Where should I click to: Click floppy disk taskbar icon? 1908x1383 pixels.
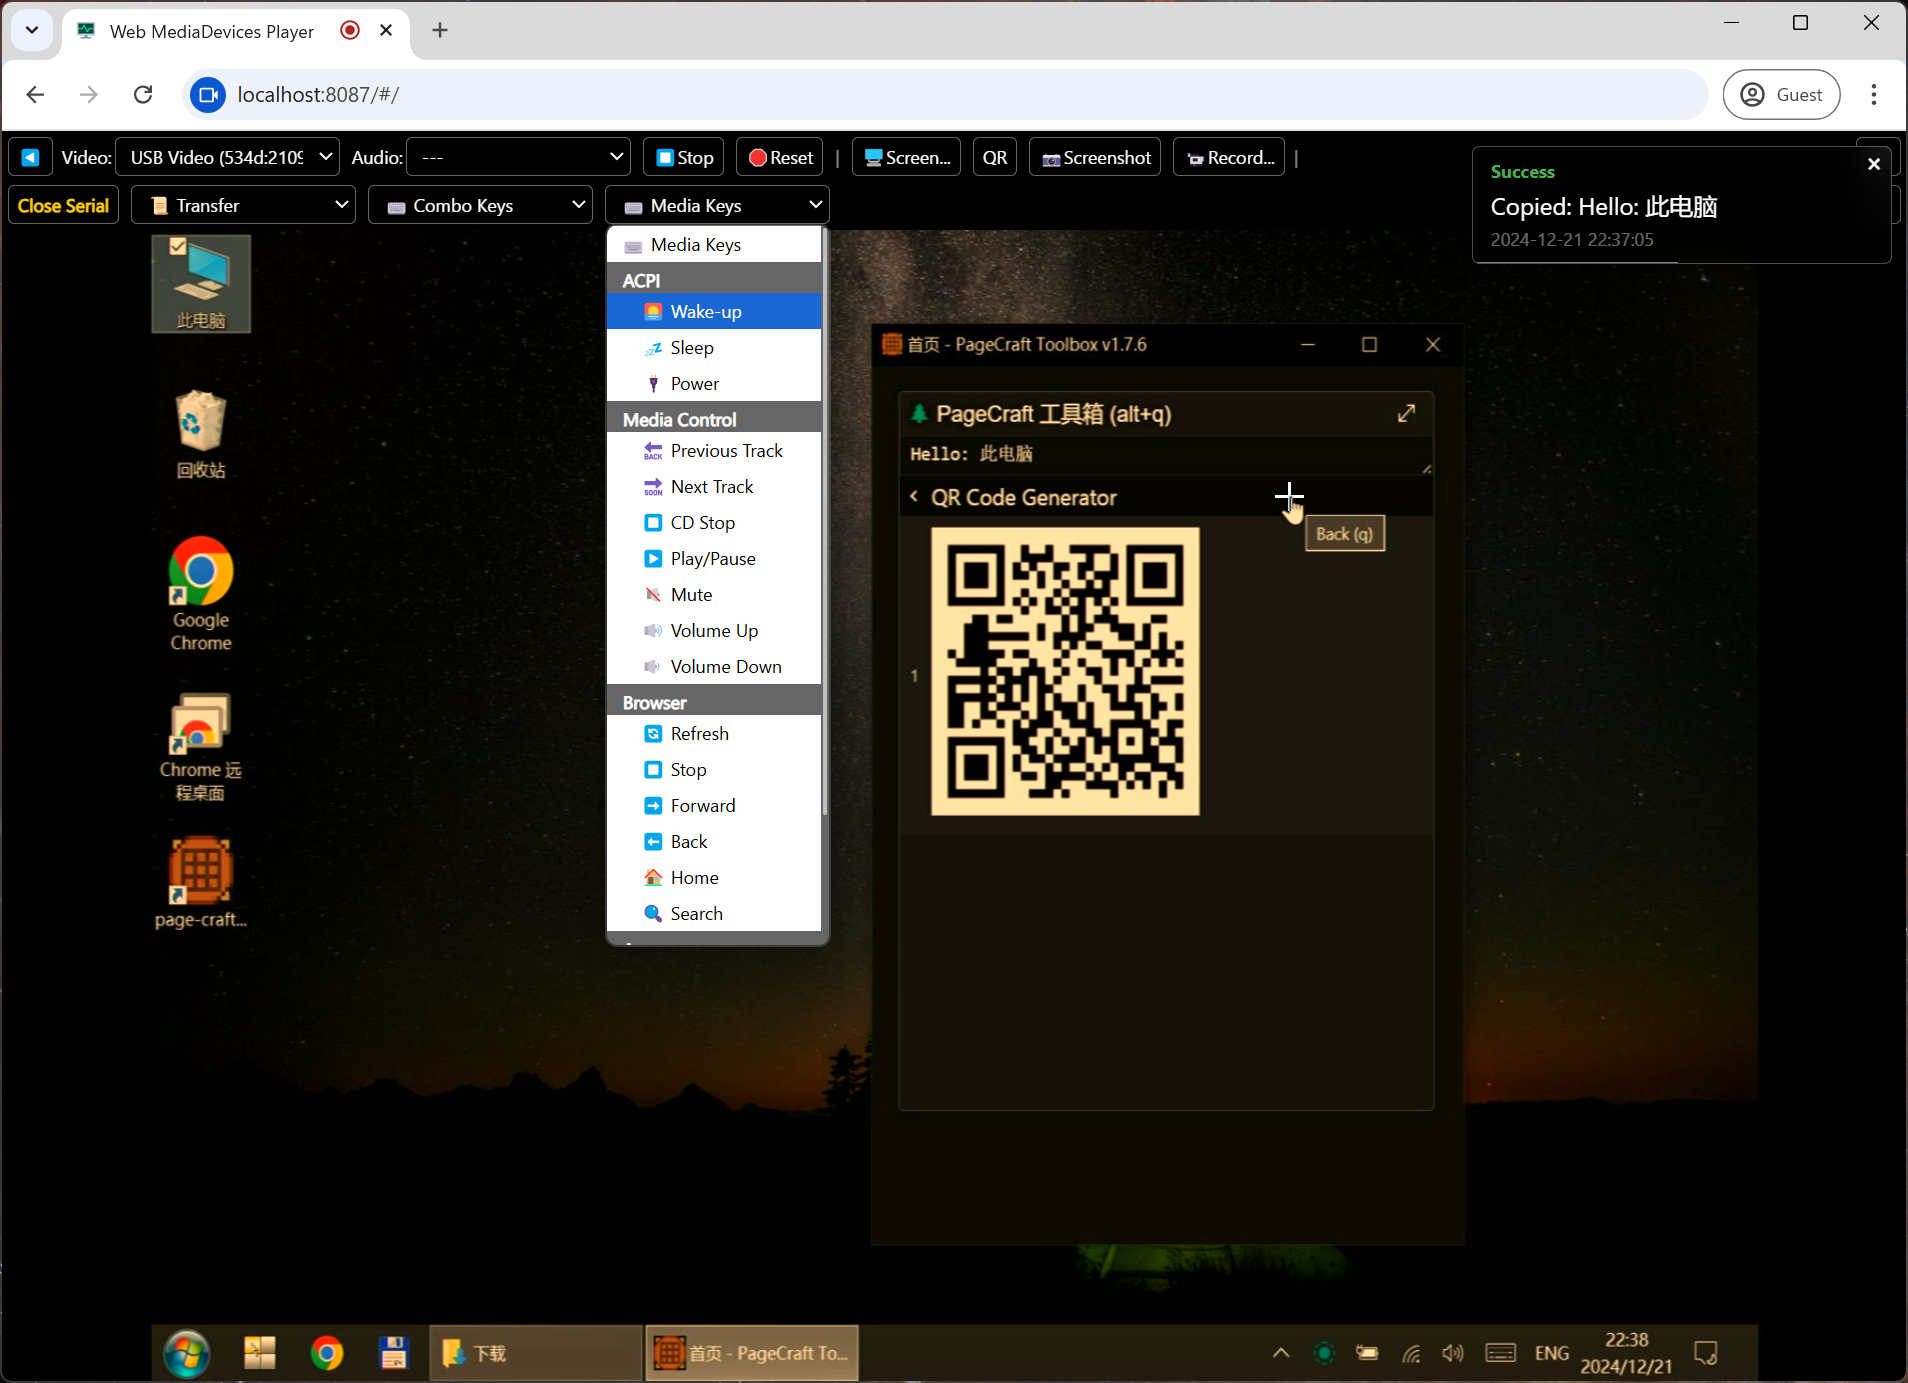tap(393, 1353)
